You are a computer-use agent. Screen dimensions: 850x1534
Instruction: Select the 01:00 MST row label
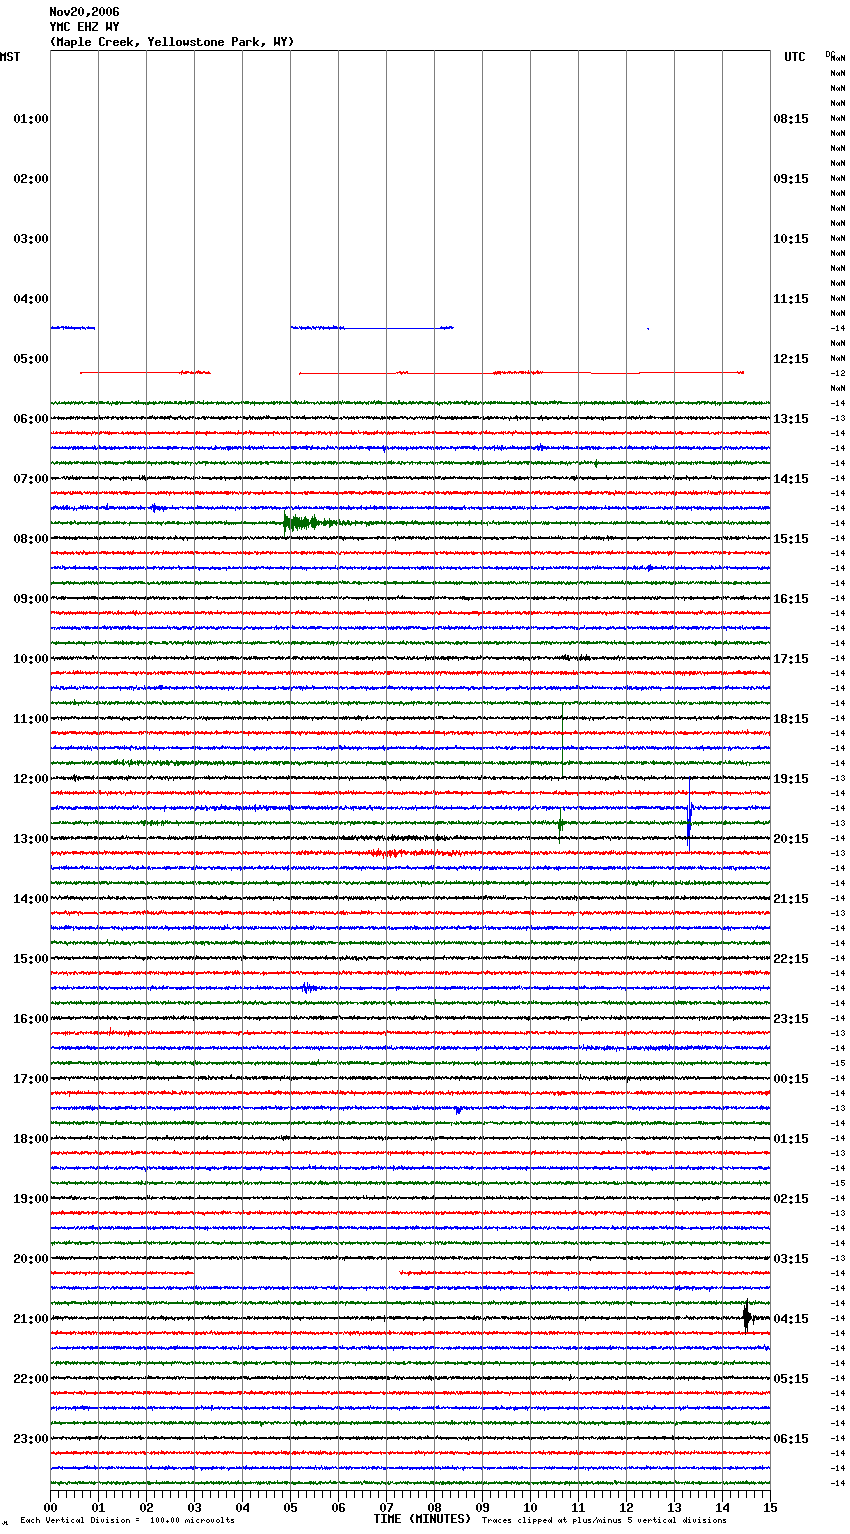31,119
